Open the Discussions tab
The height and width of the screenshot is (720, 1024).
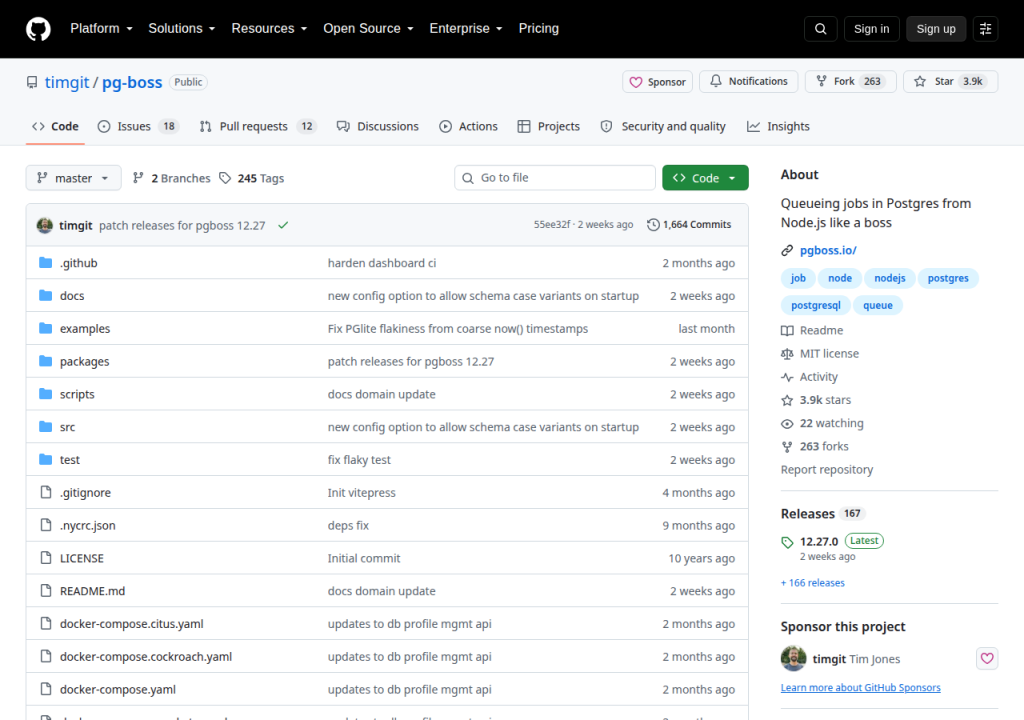(377, 127)
